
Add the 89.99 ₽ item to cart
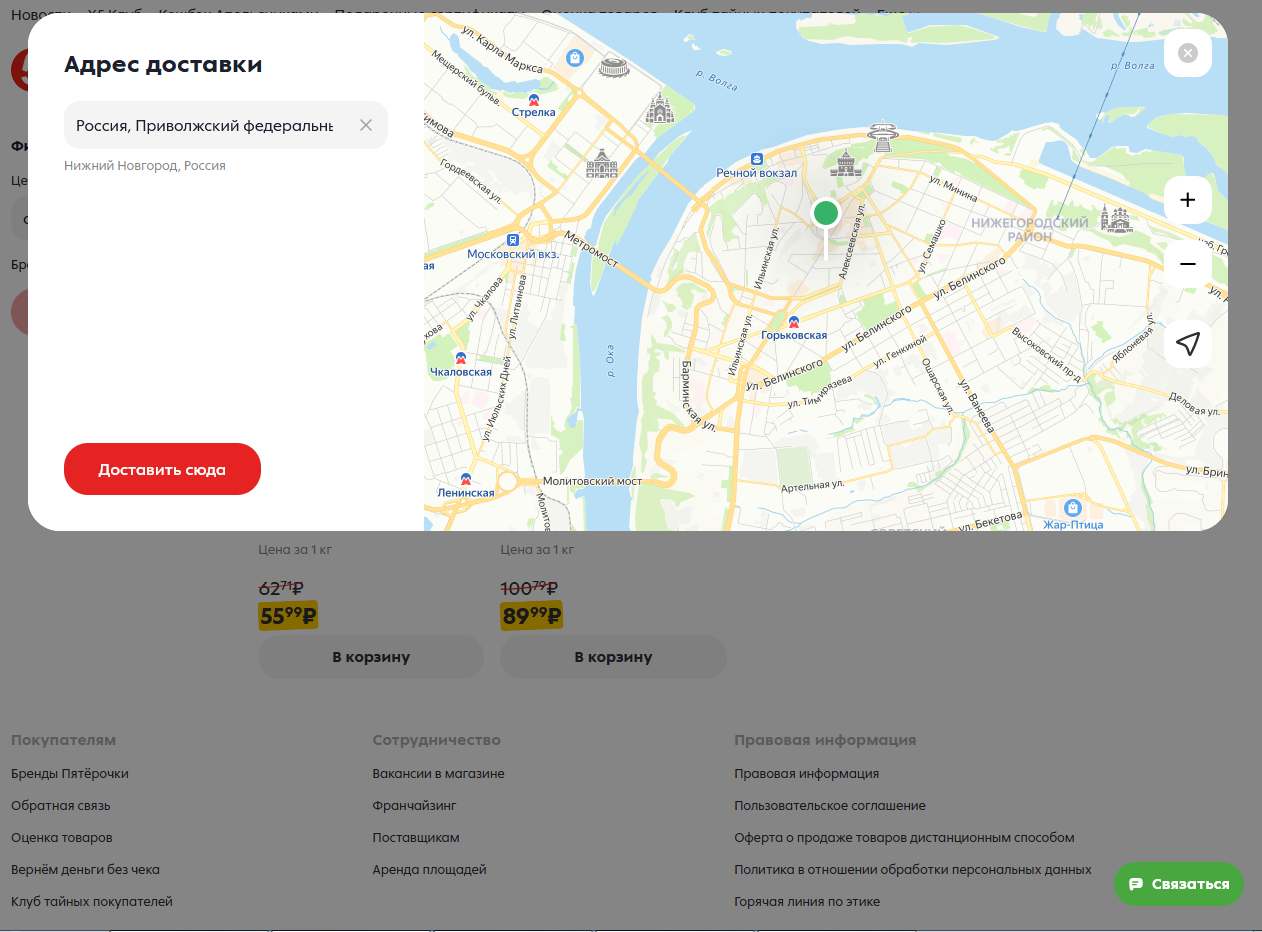coord(613,657)
